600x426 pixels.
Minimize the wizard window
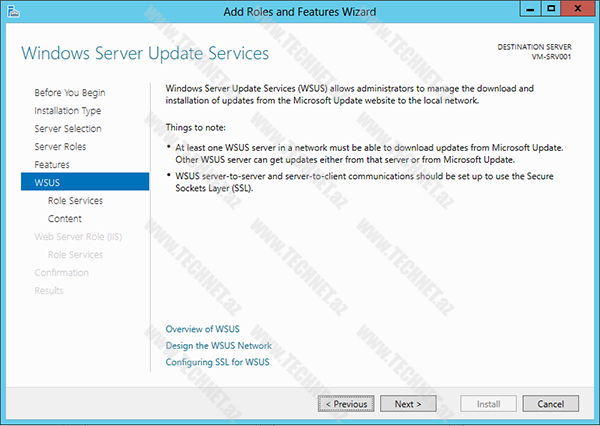530,8
